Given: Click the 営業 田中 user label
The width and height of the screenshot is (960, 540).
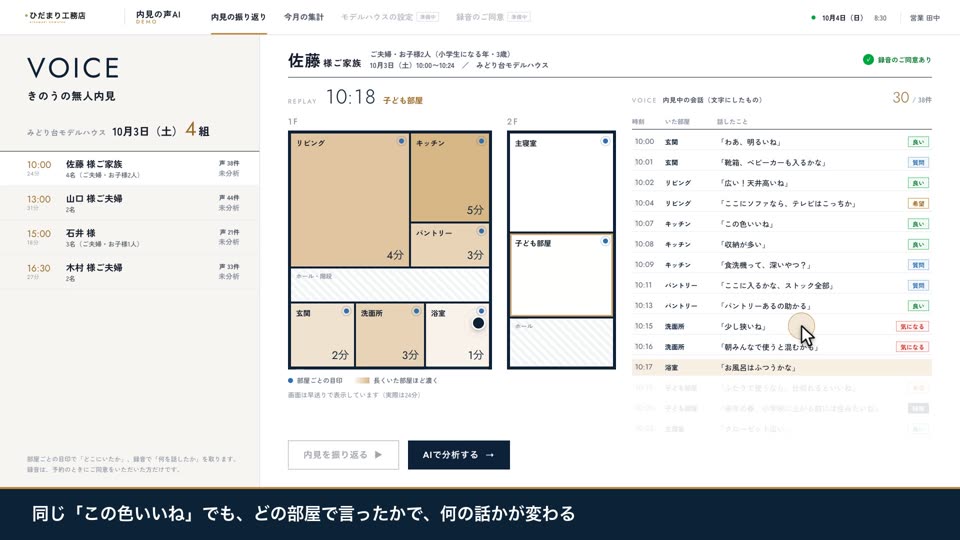Looking at the screenshot, I should (924, 18).
